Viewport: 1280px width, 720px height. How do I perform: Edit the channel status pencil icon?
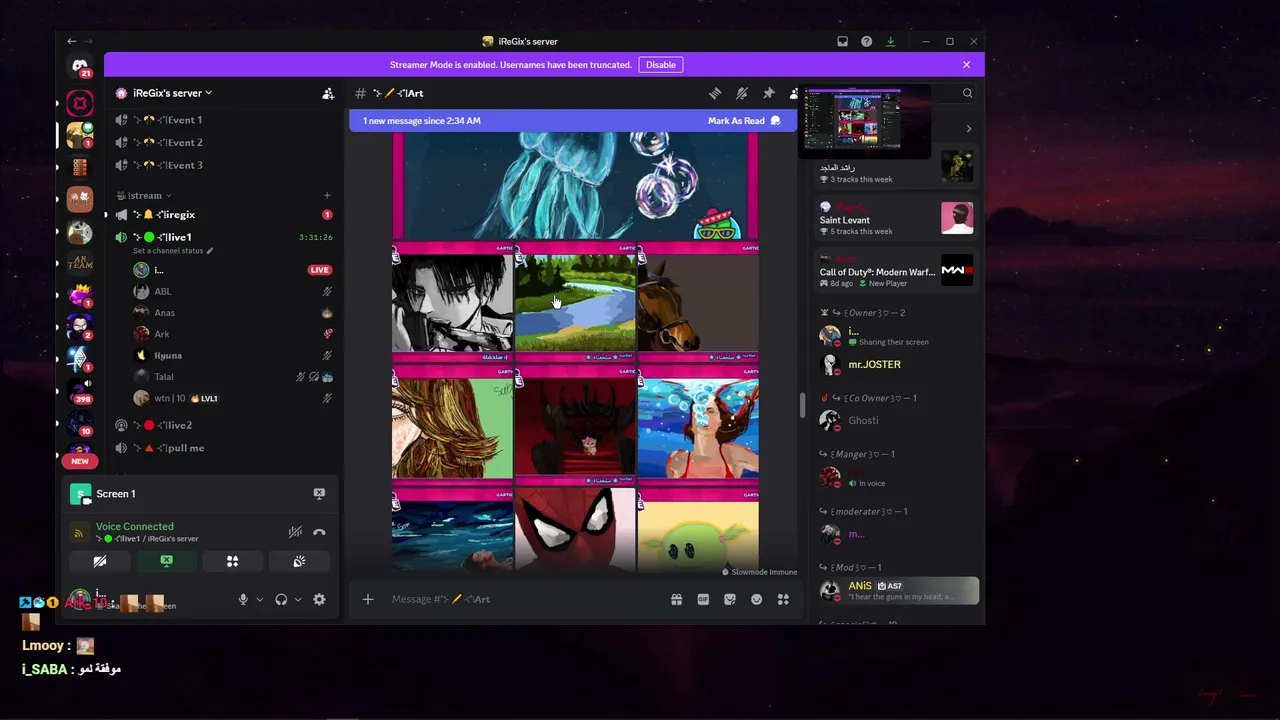[210, 251]
